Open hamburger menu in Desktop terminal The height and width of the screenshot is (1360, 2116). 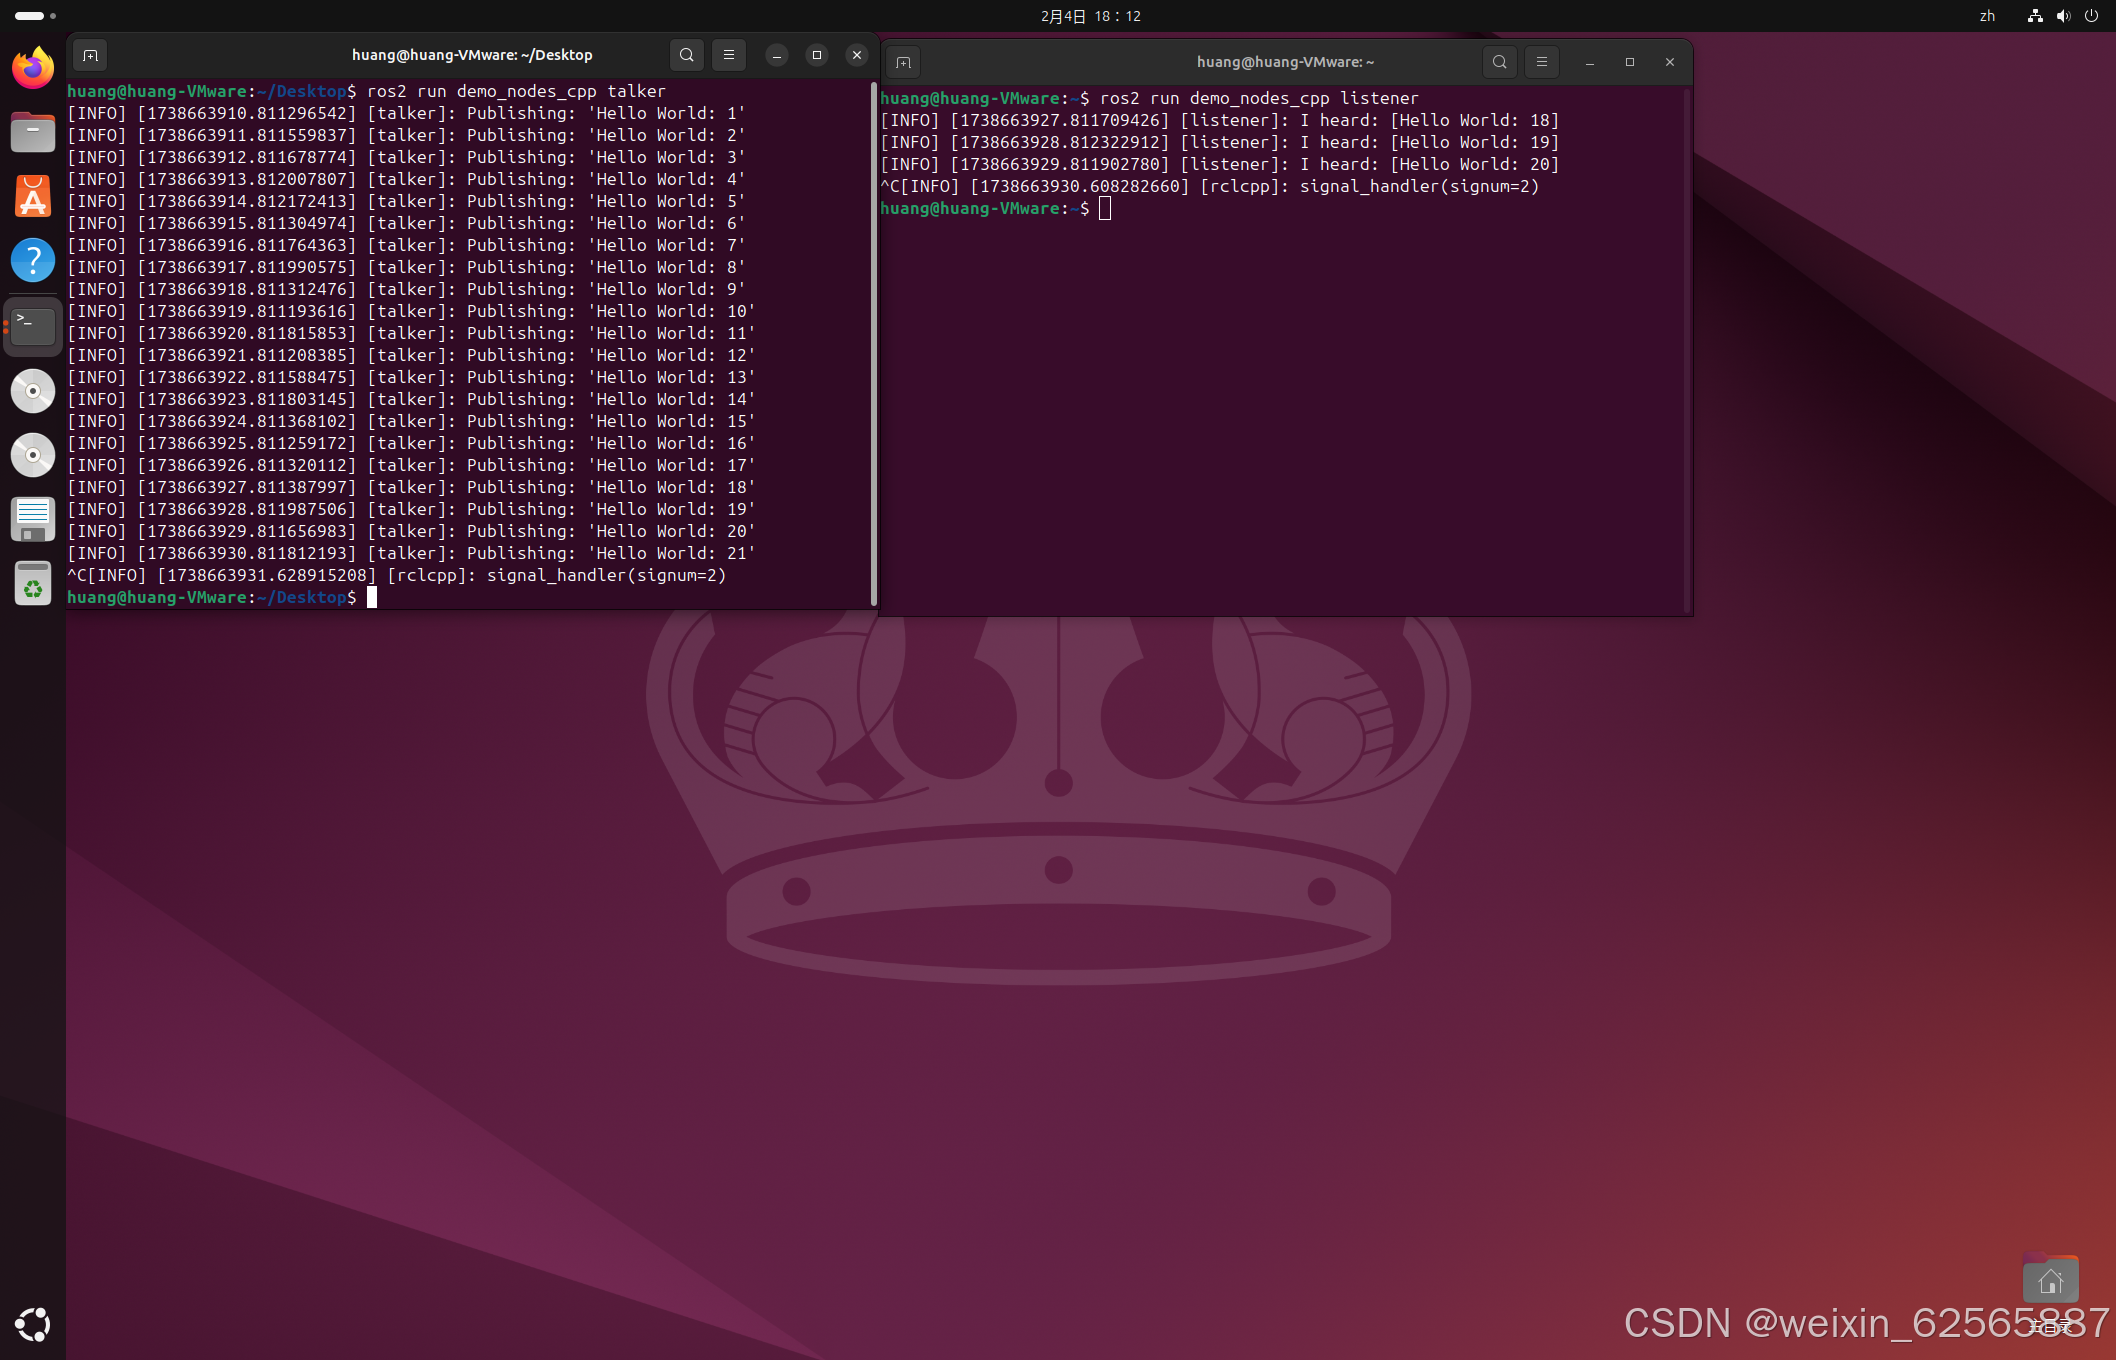click(729, 55)
